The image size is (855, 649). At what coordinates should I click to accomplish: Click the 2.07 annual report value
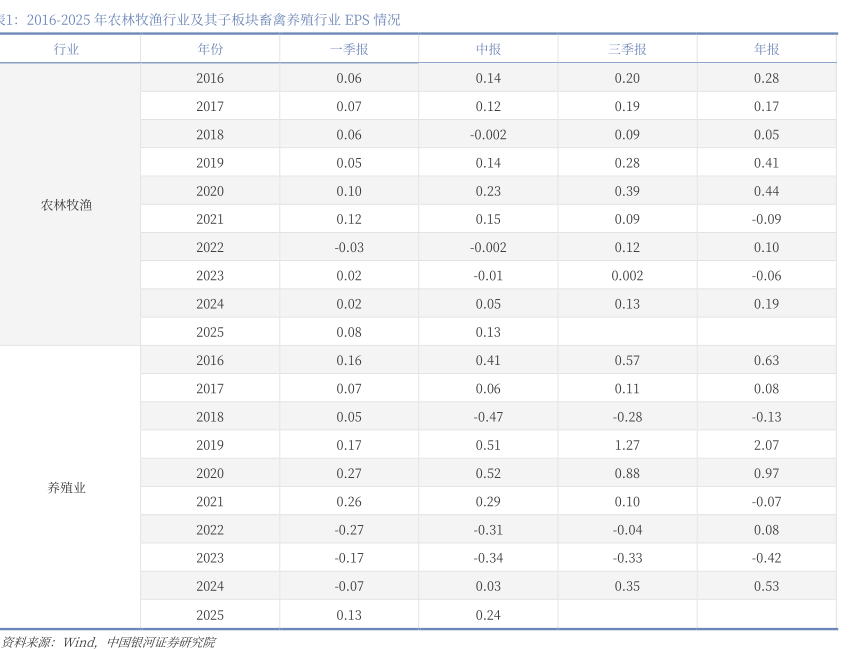(767, 445)
